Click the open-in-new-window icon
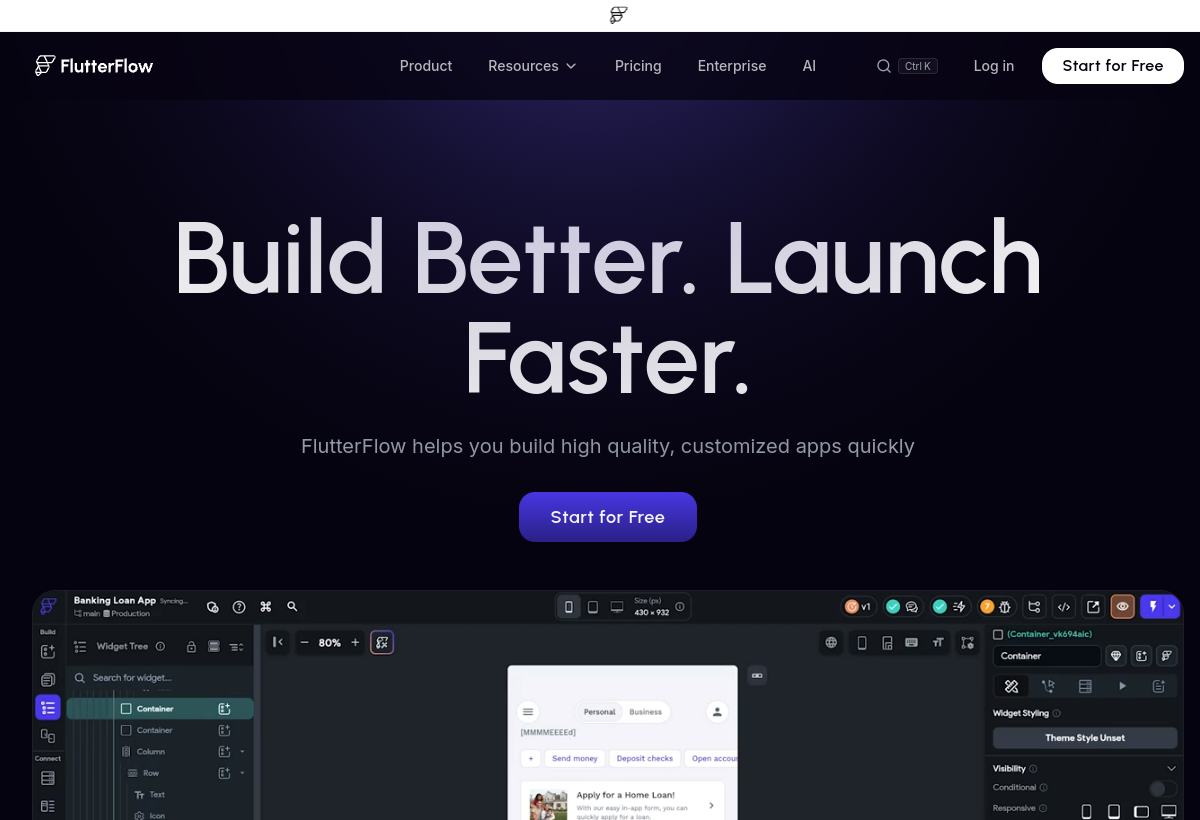Image resolution: width=1200 pixels, height=820 pixels. 1094,606
